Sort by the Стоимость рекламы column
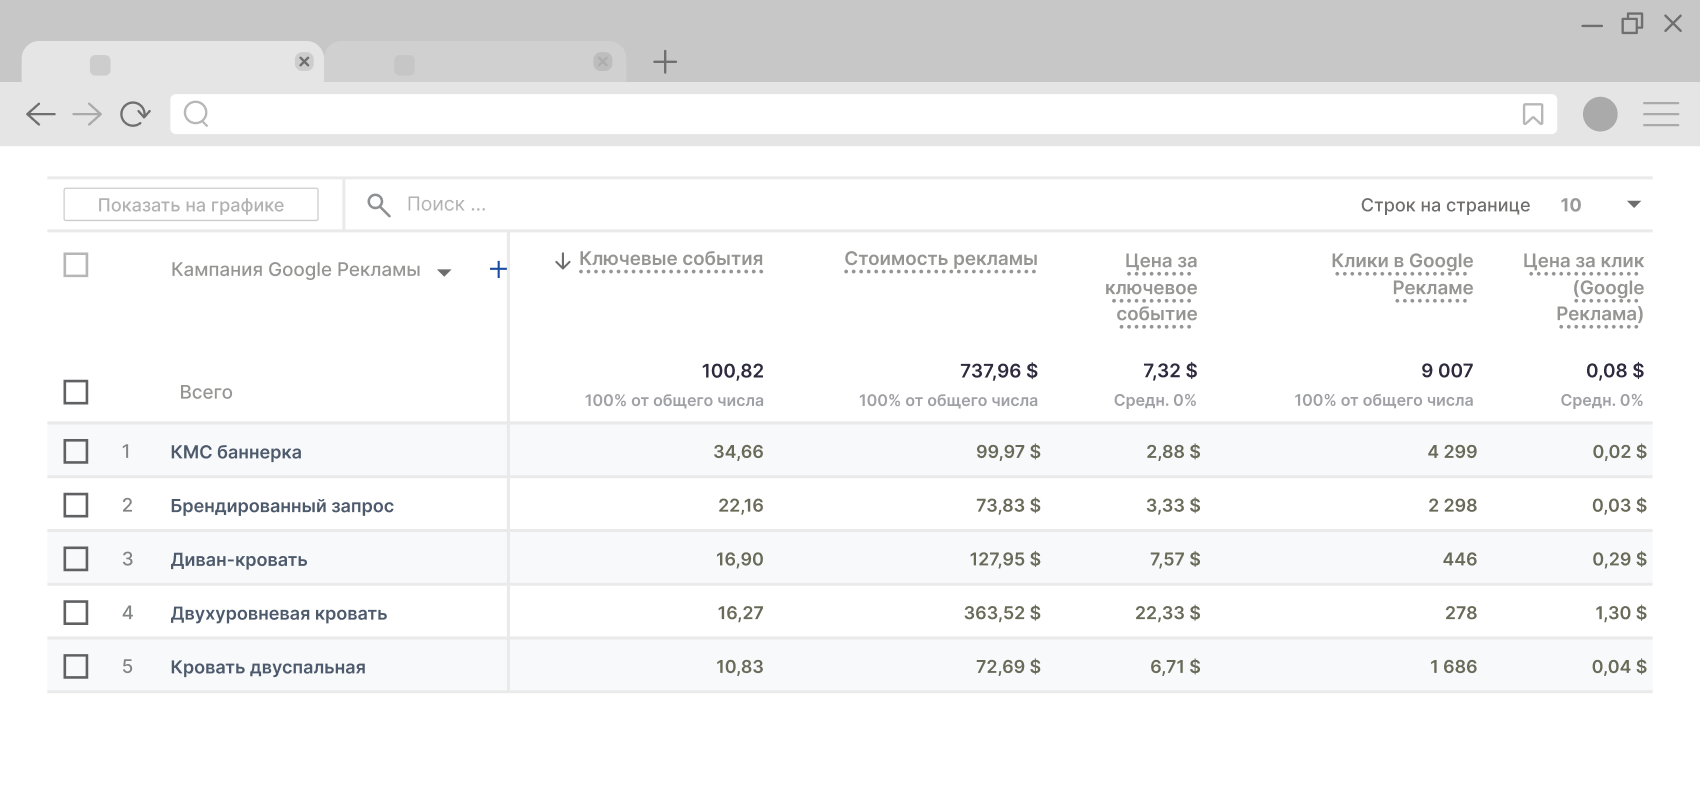This screenshot has height=786, width=1700. click(x=941, y=259)
